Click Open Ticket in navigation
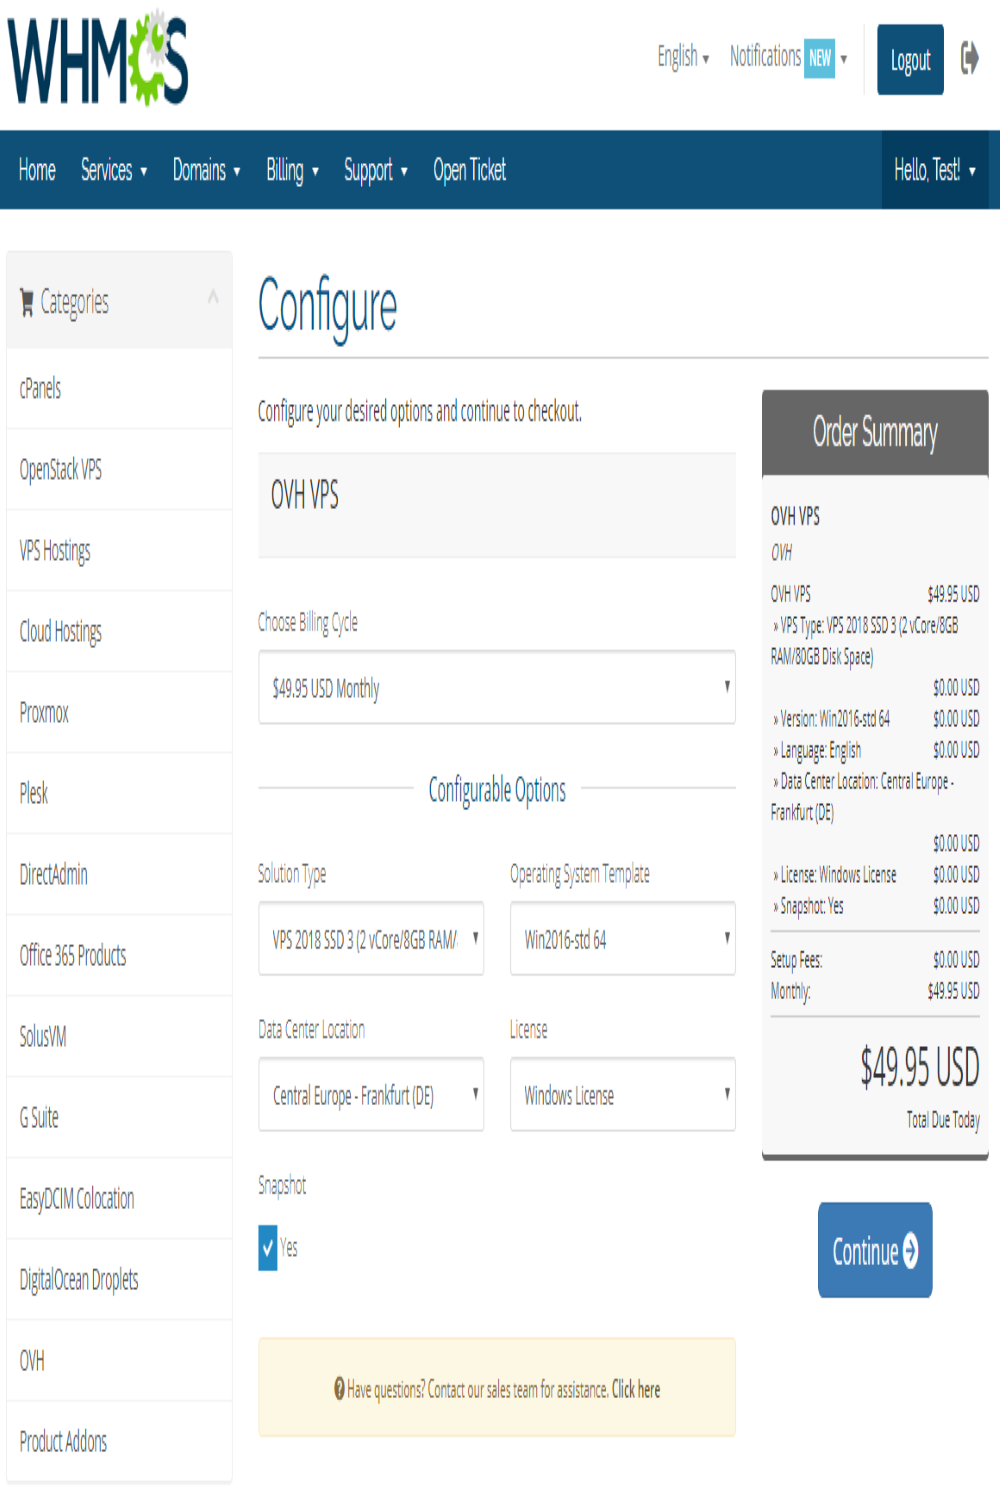Image resolution: width=1000 pixels, height=1500 pixels. 470,170
